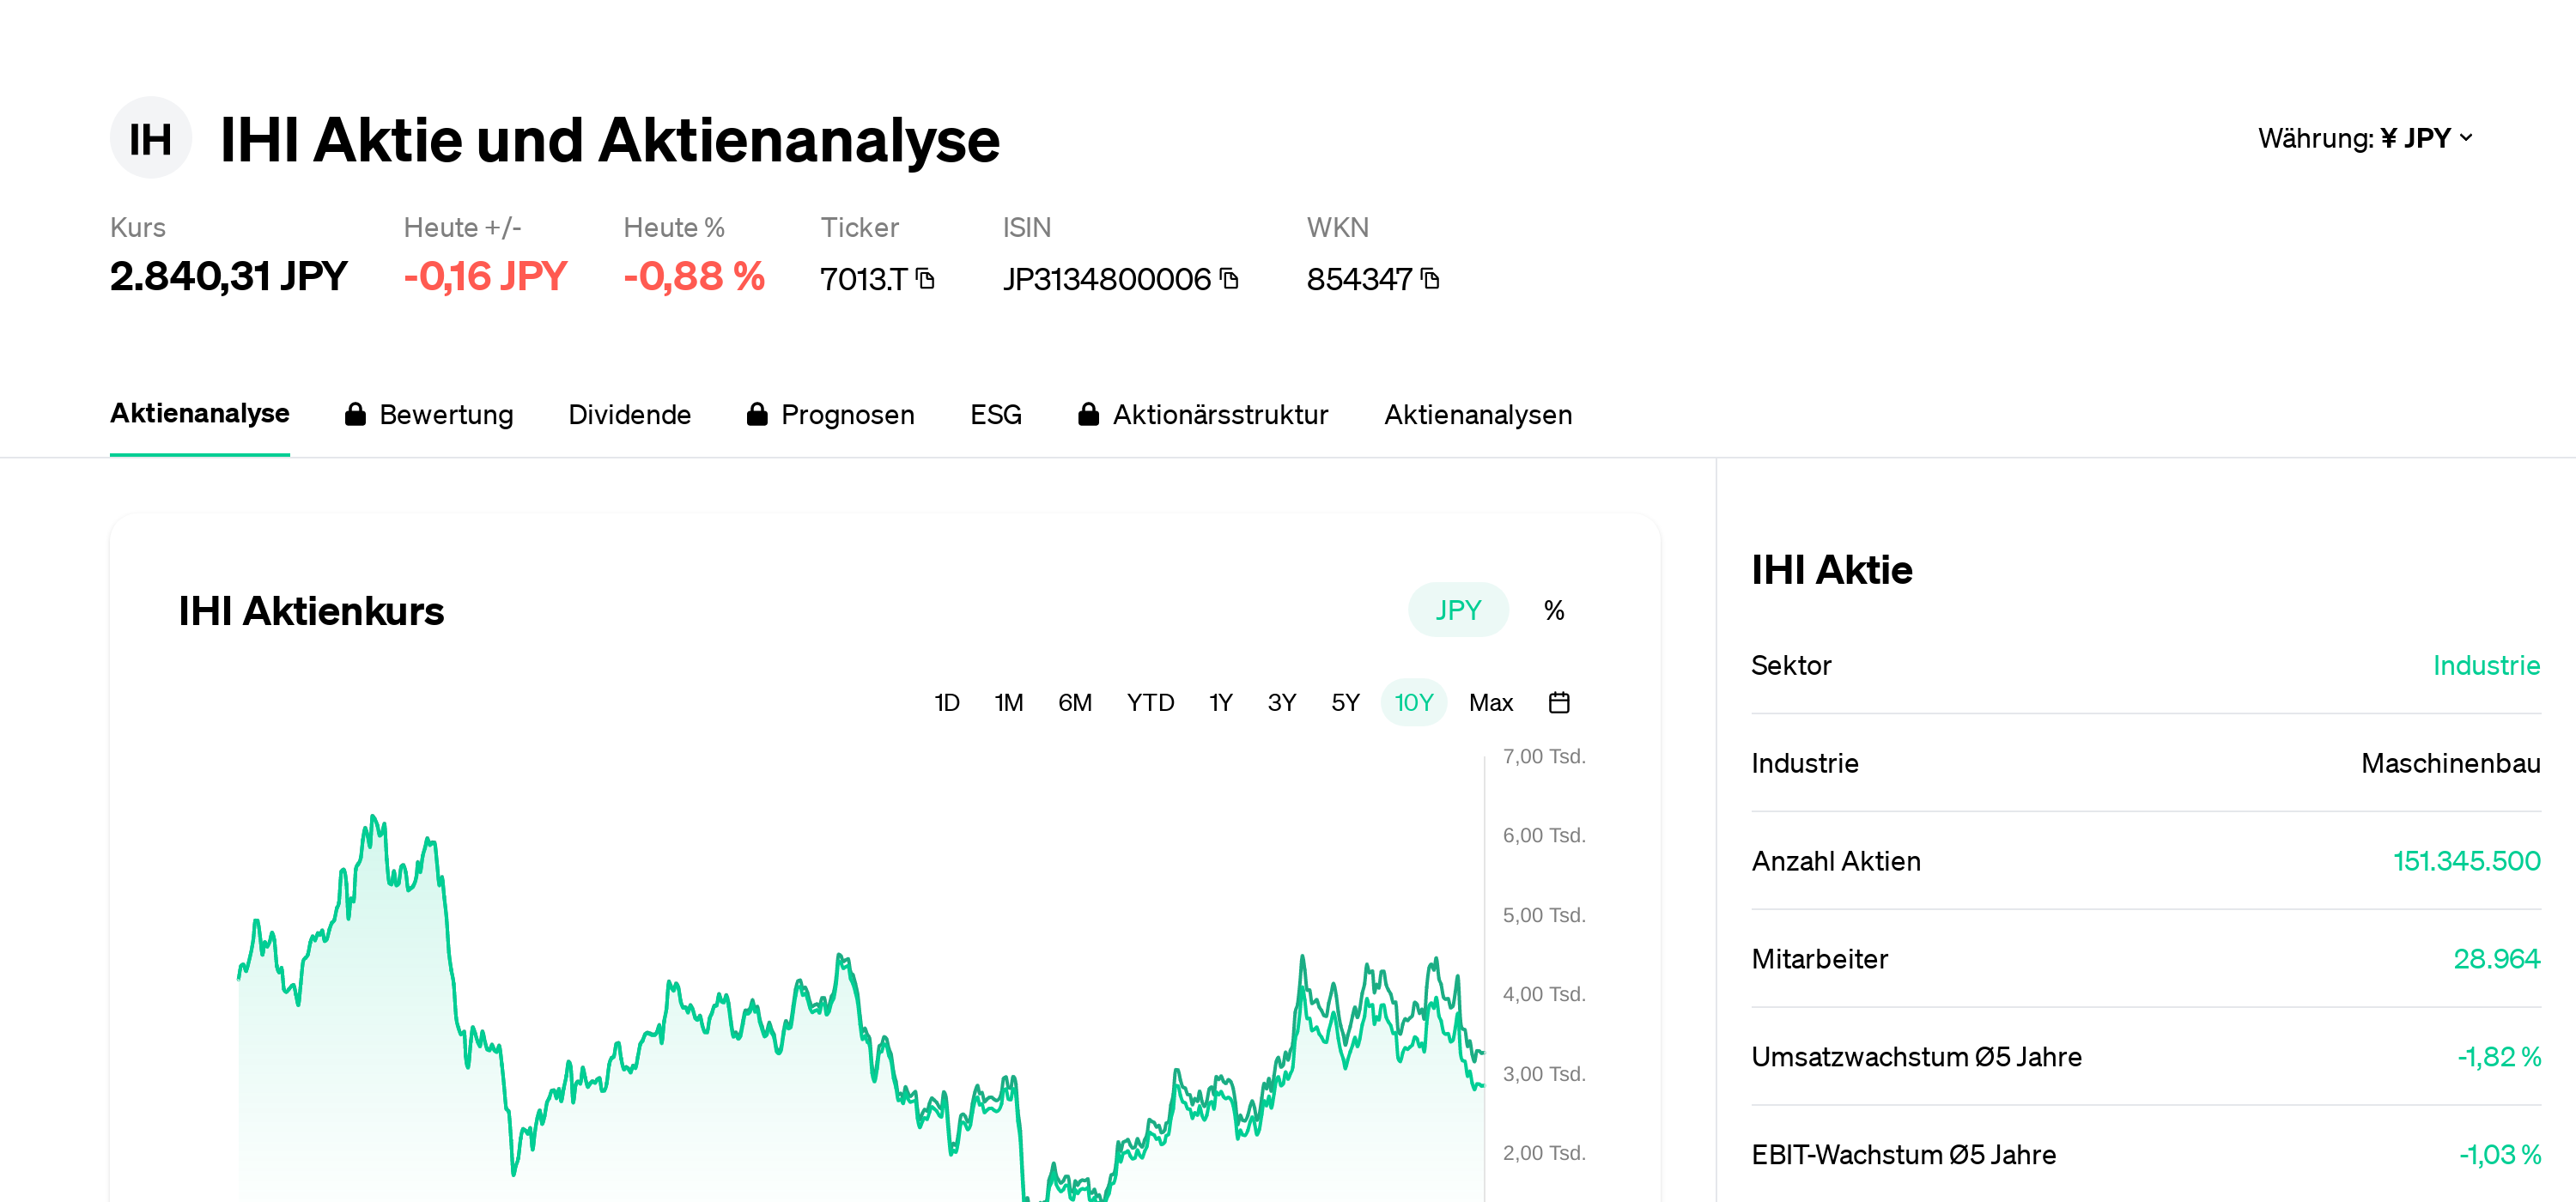Switch chart display to percent mode
The height and width of the screenshot is (1202, 2576).
[x=1553, y=610]
